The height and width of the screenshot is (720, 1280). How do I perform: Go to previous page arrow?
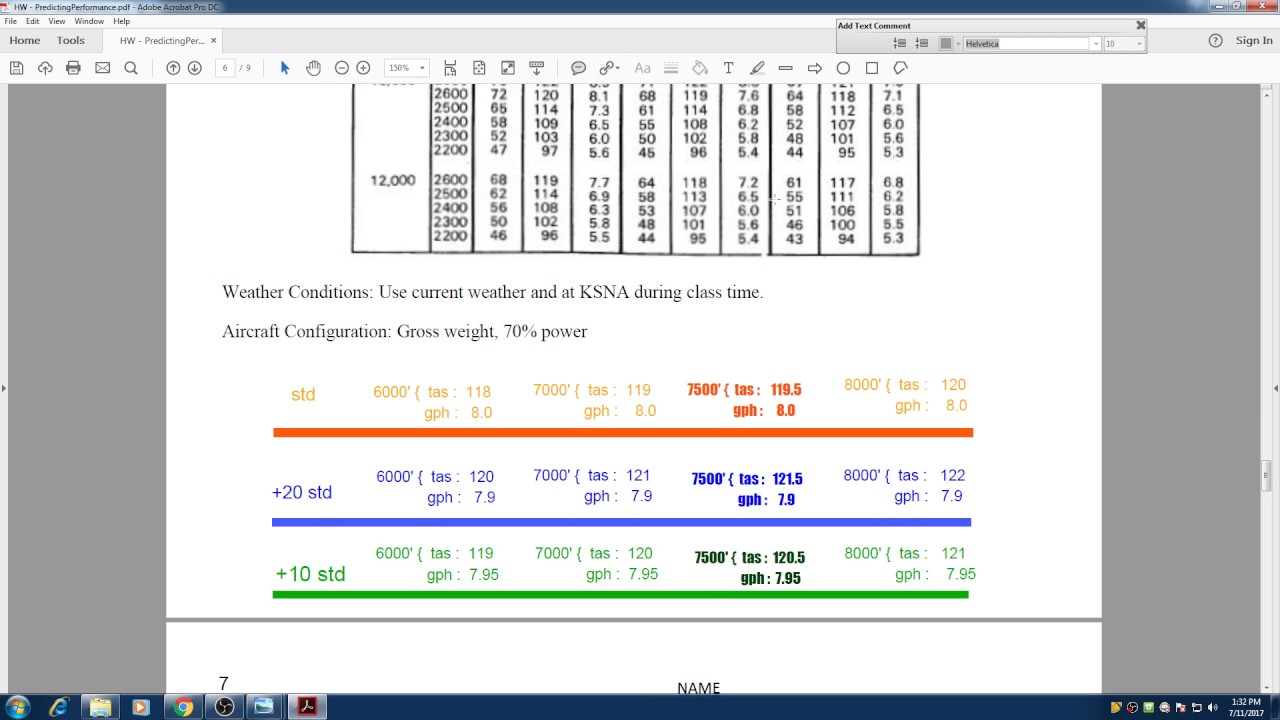173,68
